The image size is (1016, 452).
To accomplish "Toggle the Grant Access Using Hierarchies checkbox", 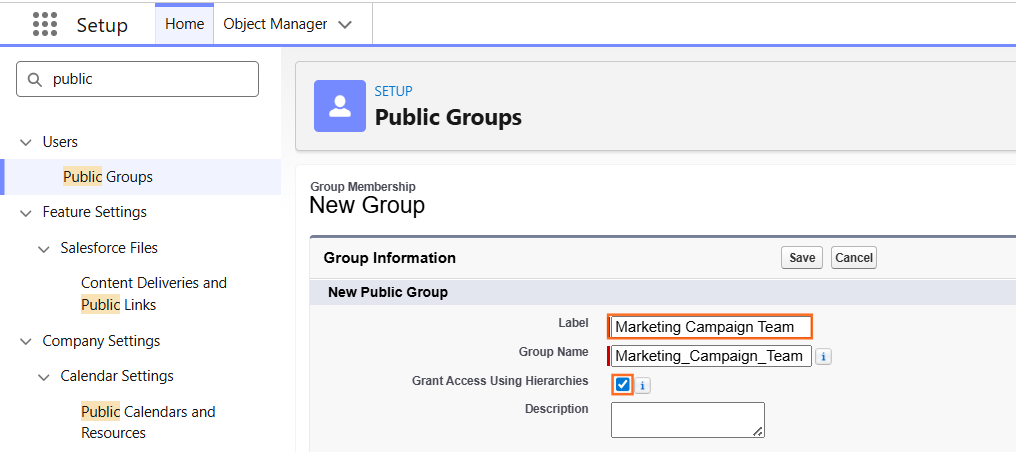I will point(623,385).
